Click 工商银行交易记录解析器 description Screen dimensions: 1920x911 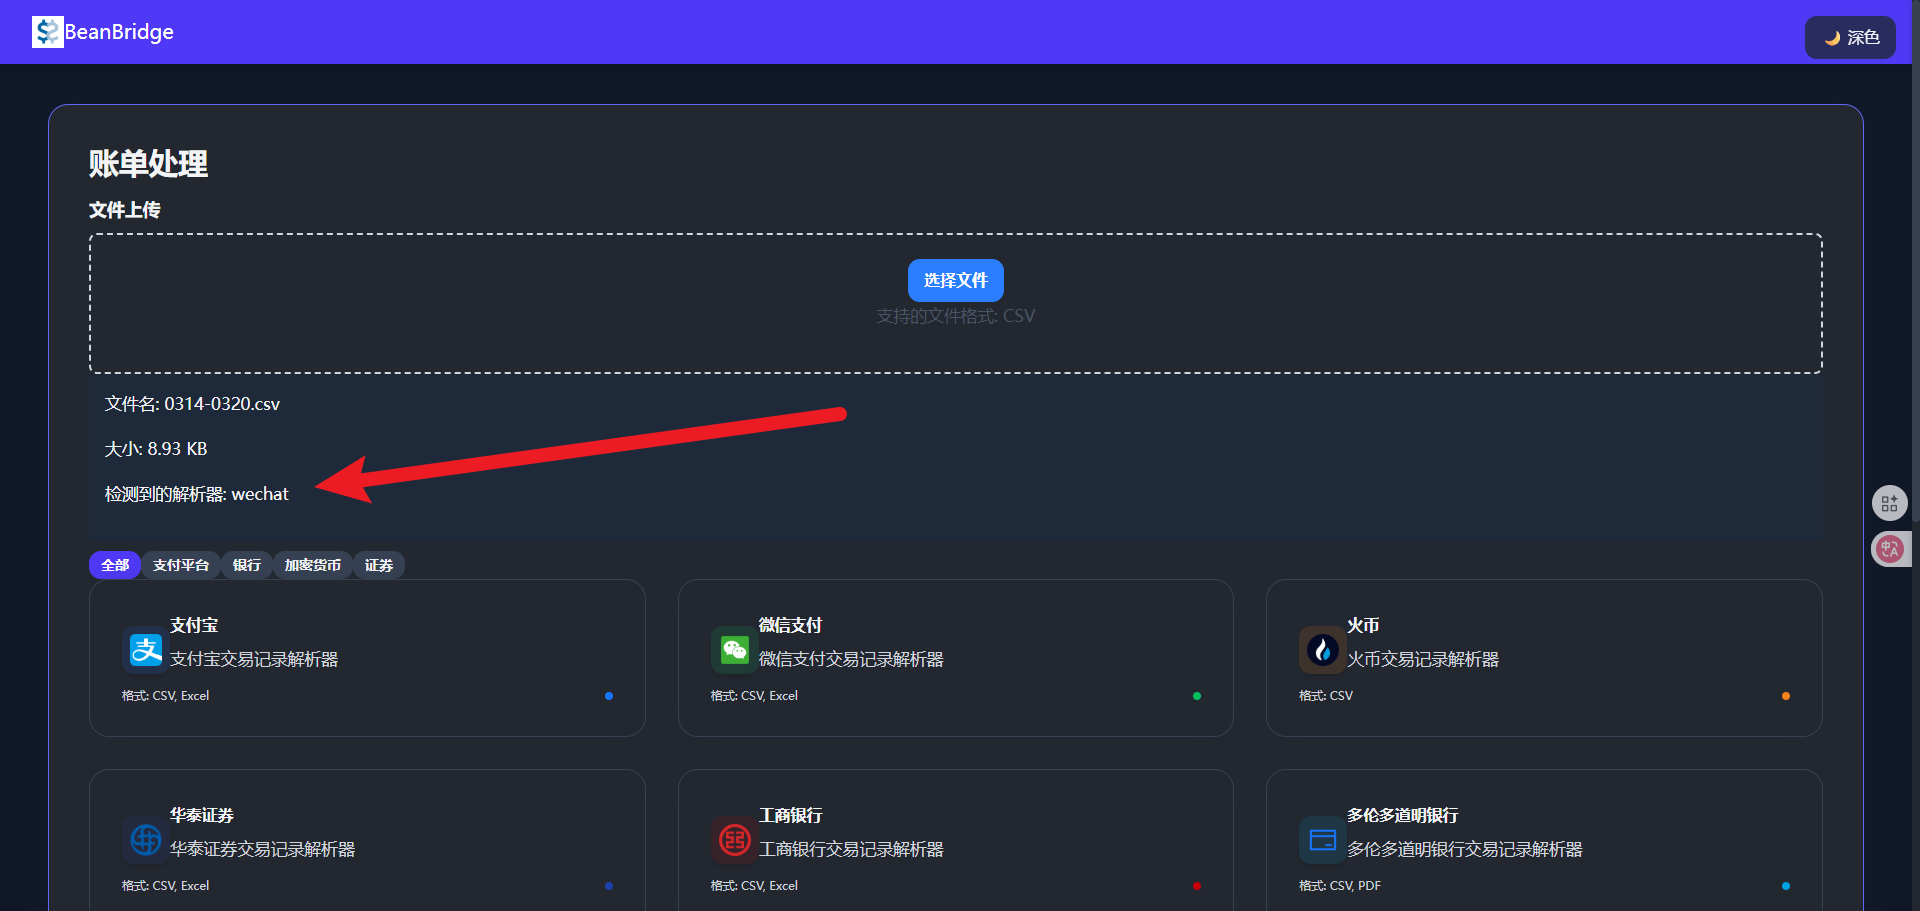(851, 849)
